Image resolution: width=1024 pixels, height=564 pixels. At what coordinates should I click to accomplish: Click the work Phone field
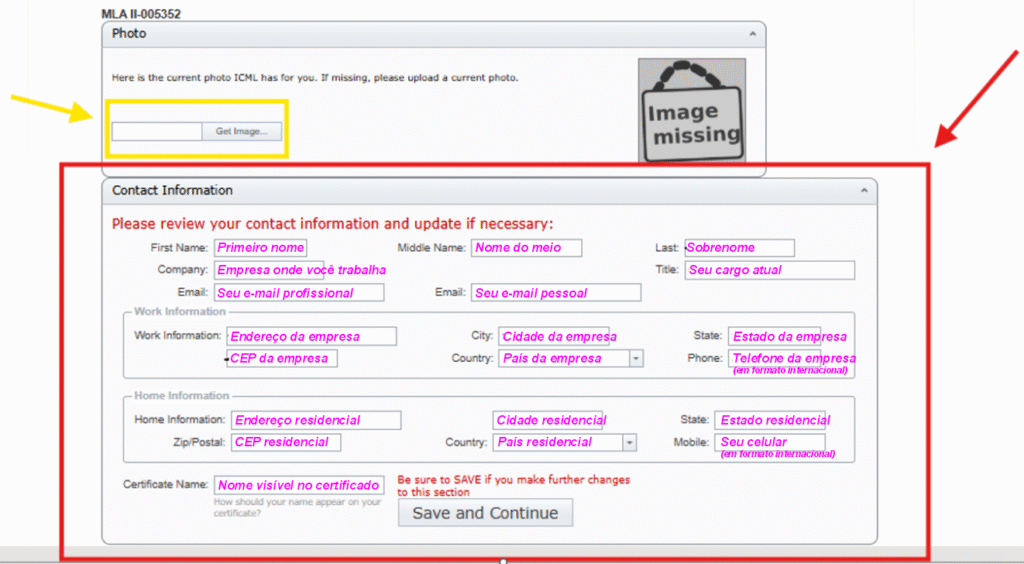tap(790, 358)
